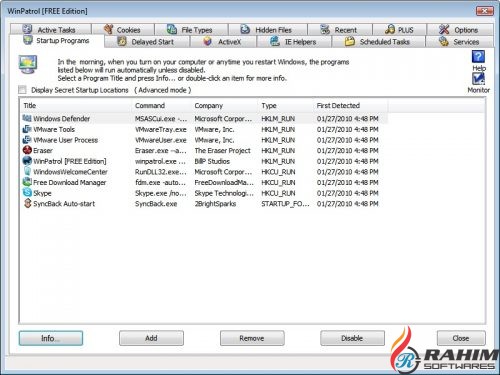
Task: Sort by the Type column header
Action: [x=285, y=106]
